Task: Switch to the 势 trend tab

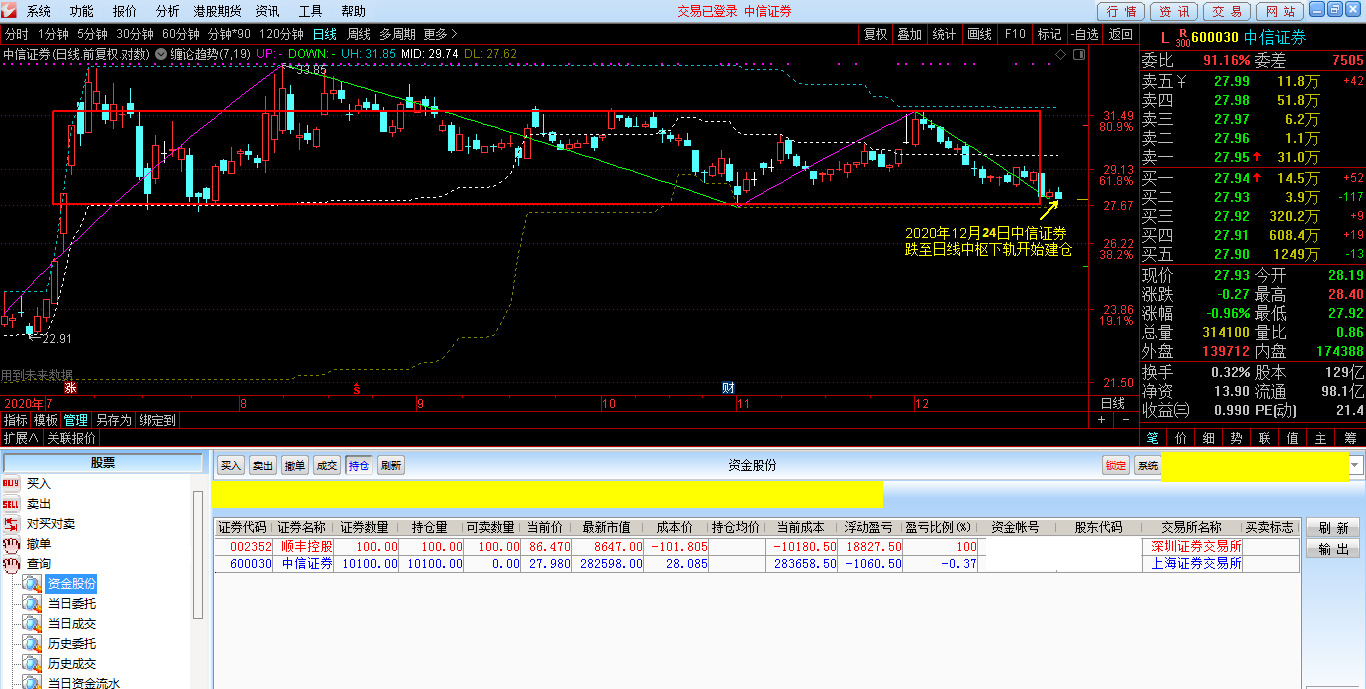Action: [x=1237, y=438]
